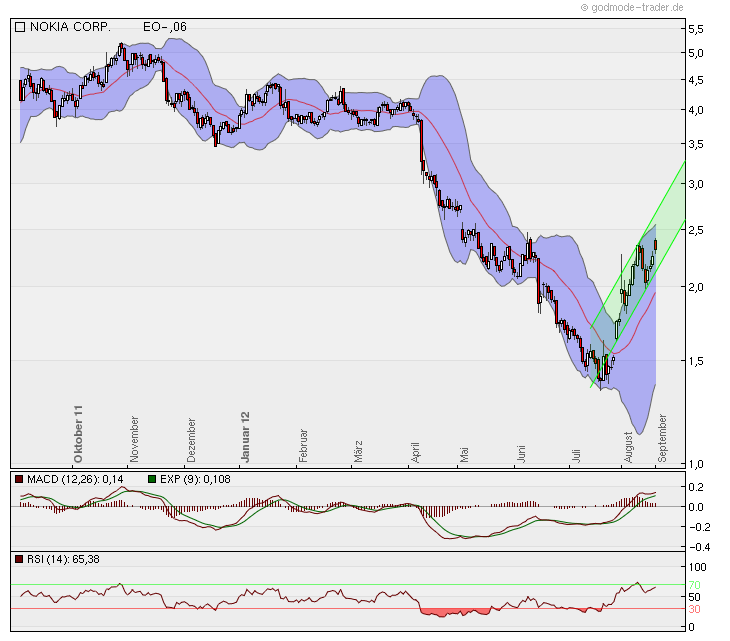The width and height of the screenshot is (730, 641).
Task: Click the MACD axis value 0.0
Action: [696, 507]
